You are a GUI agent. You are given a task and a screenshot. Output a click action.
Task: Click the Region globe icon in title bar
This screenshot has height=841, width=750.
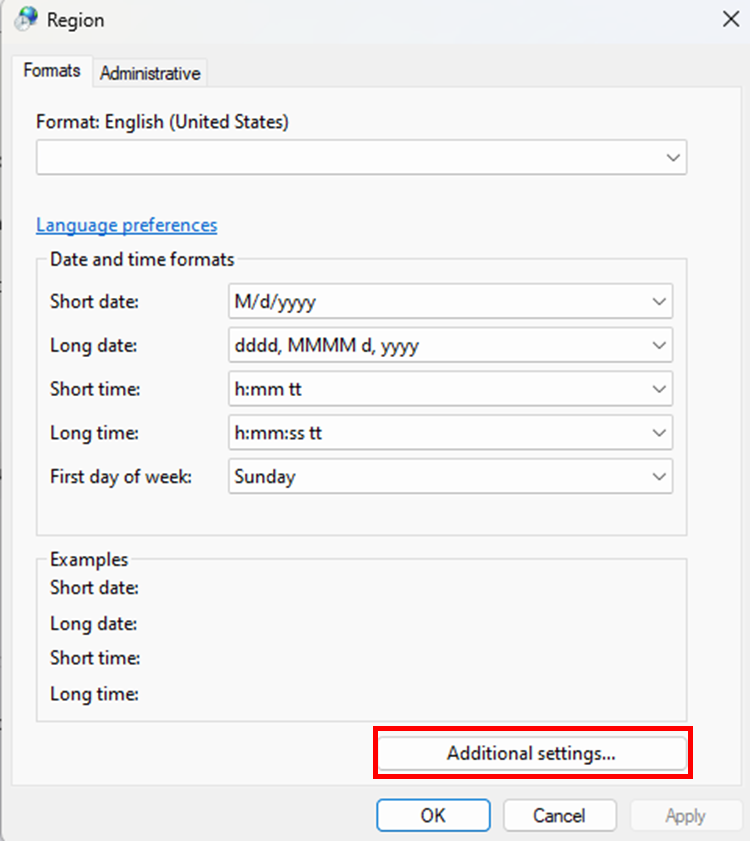click(27, 19)
